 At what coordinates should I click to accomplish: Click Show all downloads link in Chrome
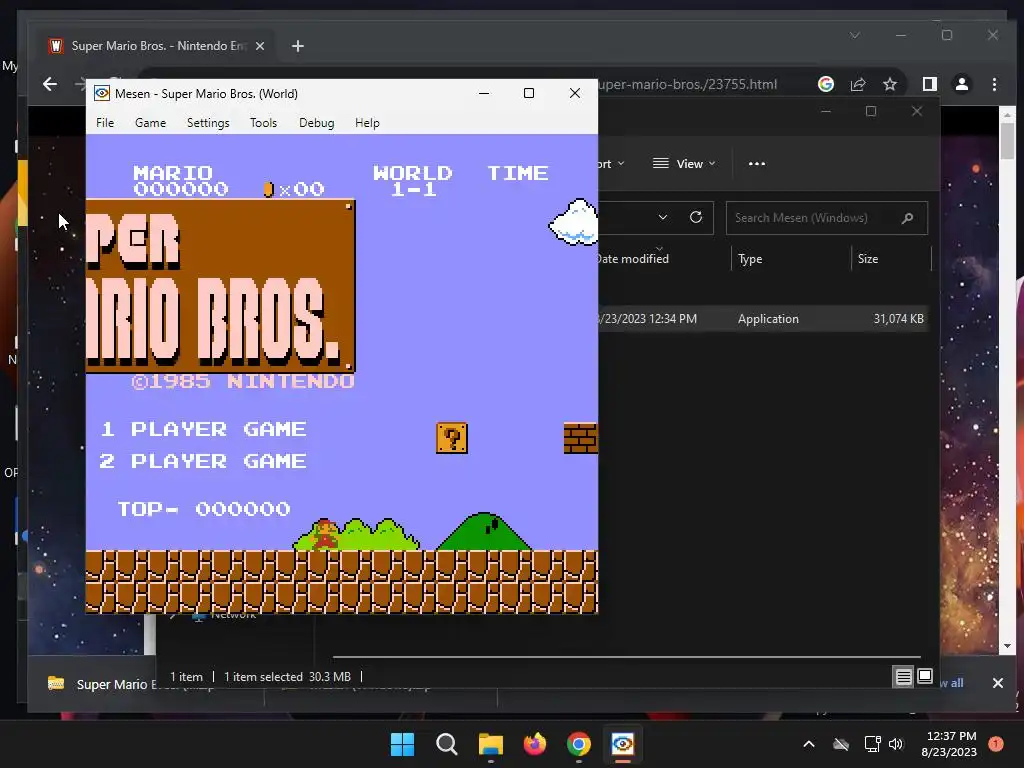click(953, 683)
